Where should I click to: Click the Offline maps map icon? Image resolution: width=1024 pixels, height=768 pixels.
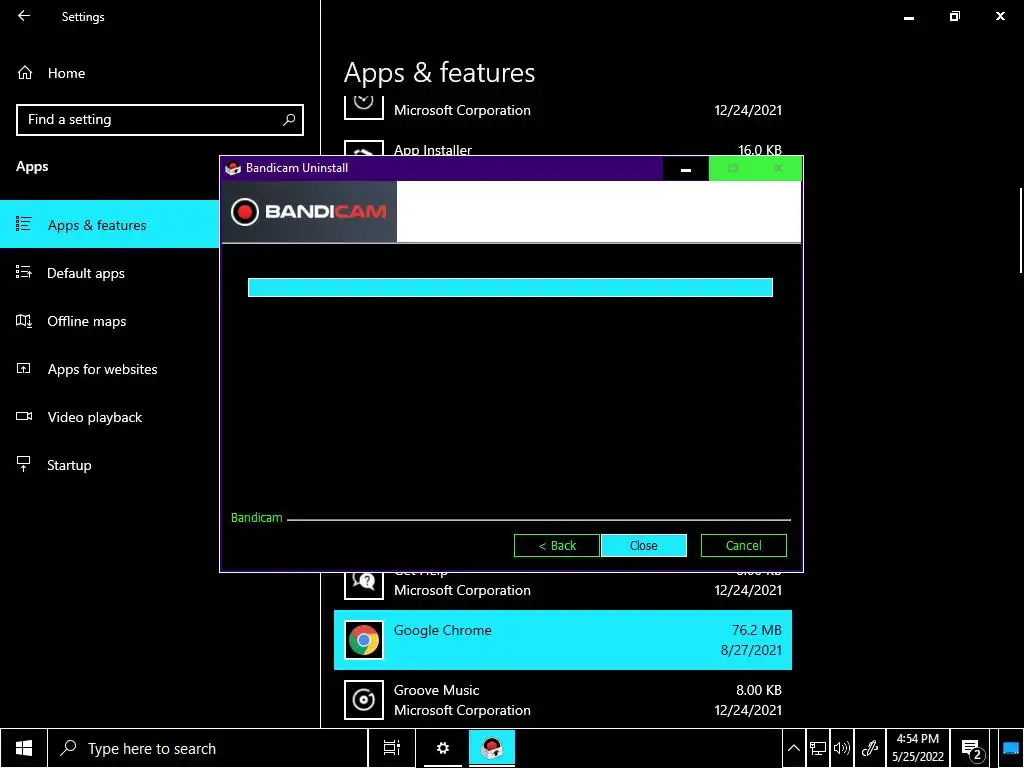[24, 321]
